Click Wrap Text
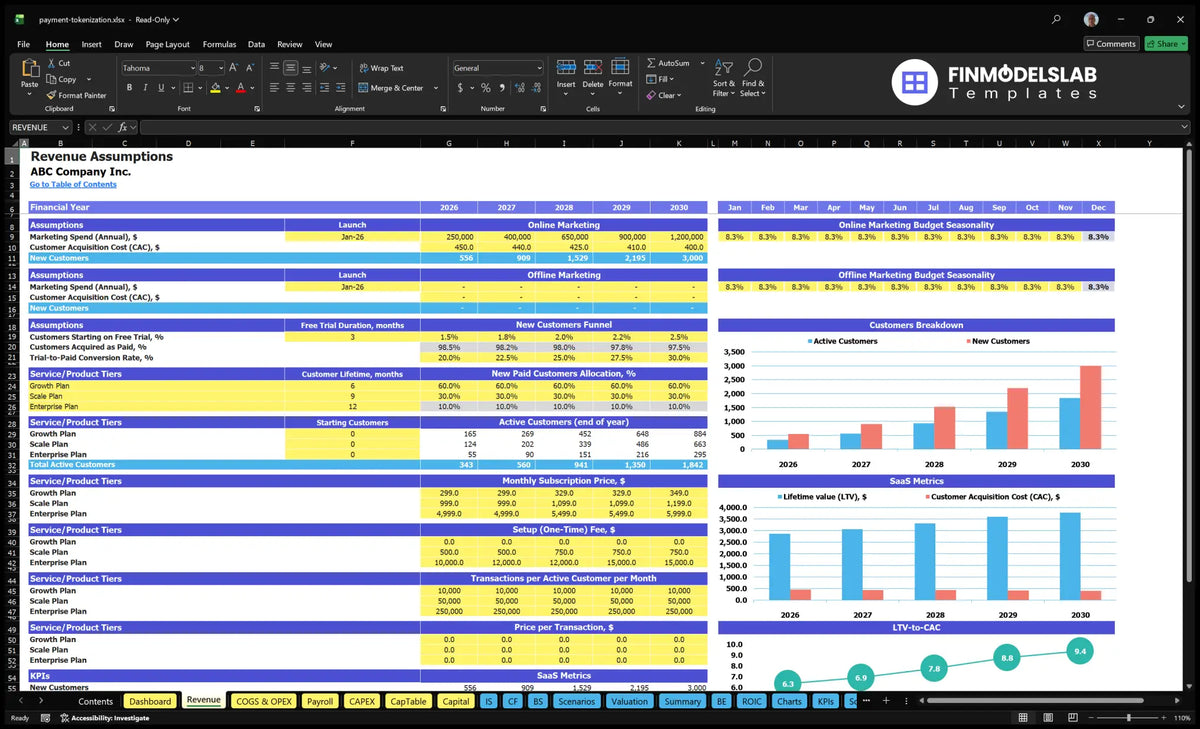Viewport: 1200px width, 729px height. (381, 68)
